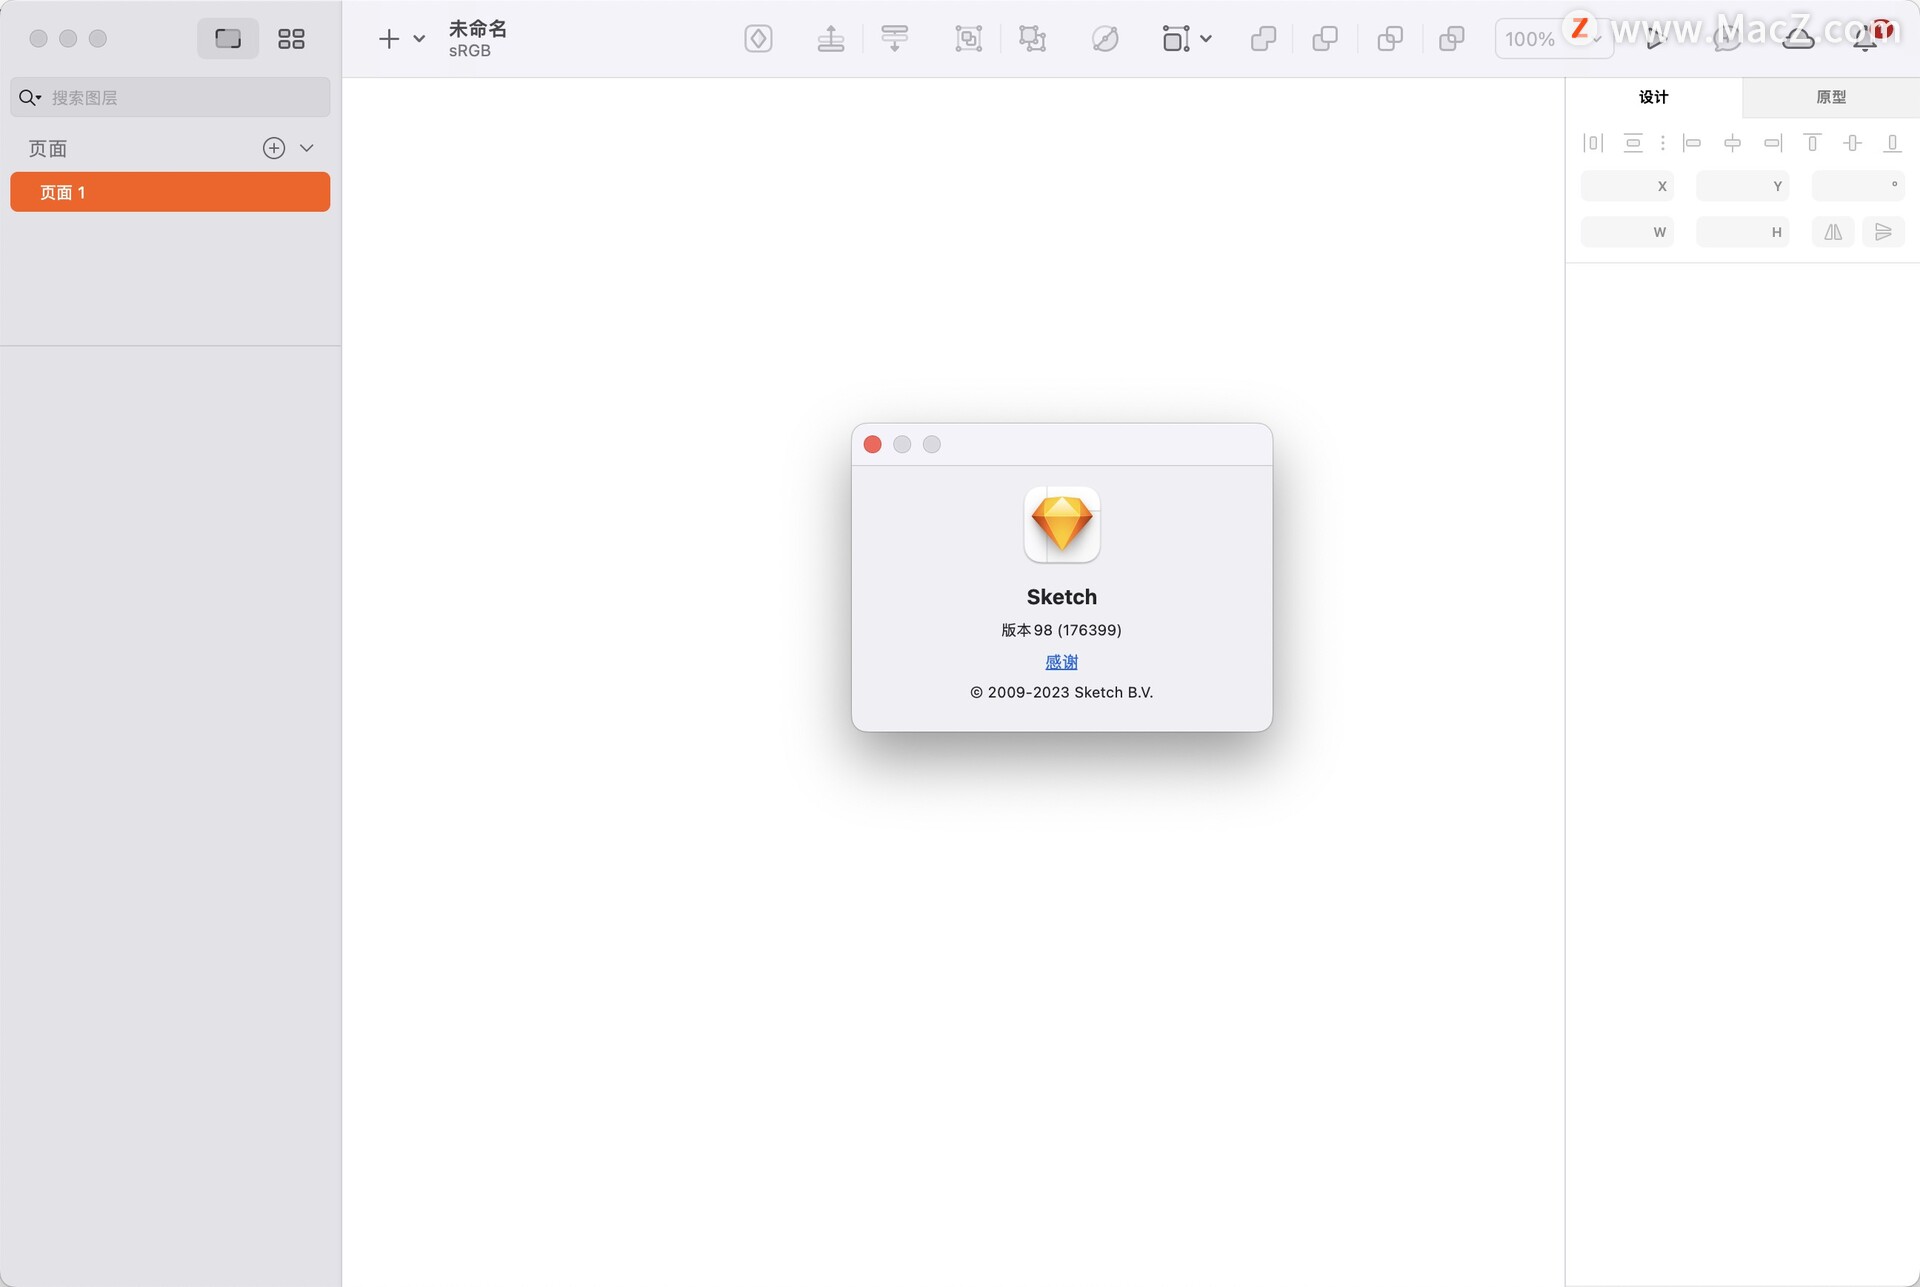Click the Send Backward toolbar icon

click(895, 39)
